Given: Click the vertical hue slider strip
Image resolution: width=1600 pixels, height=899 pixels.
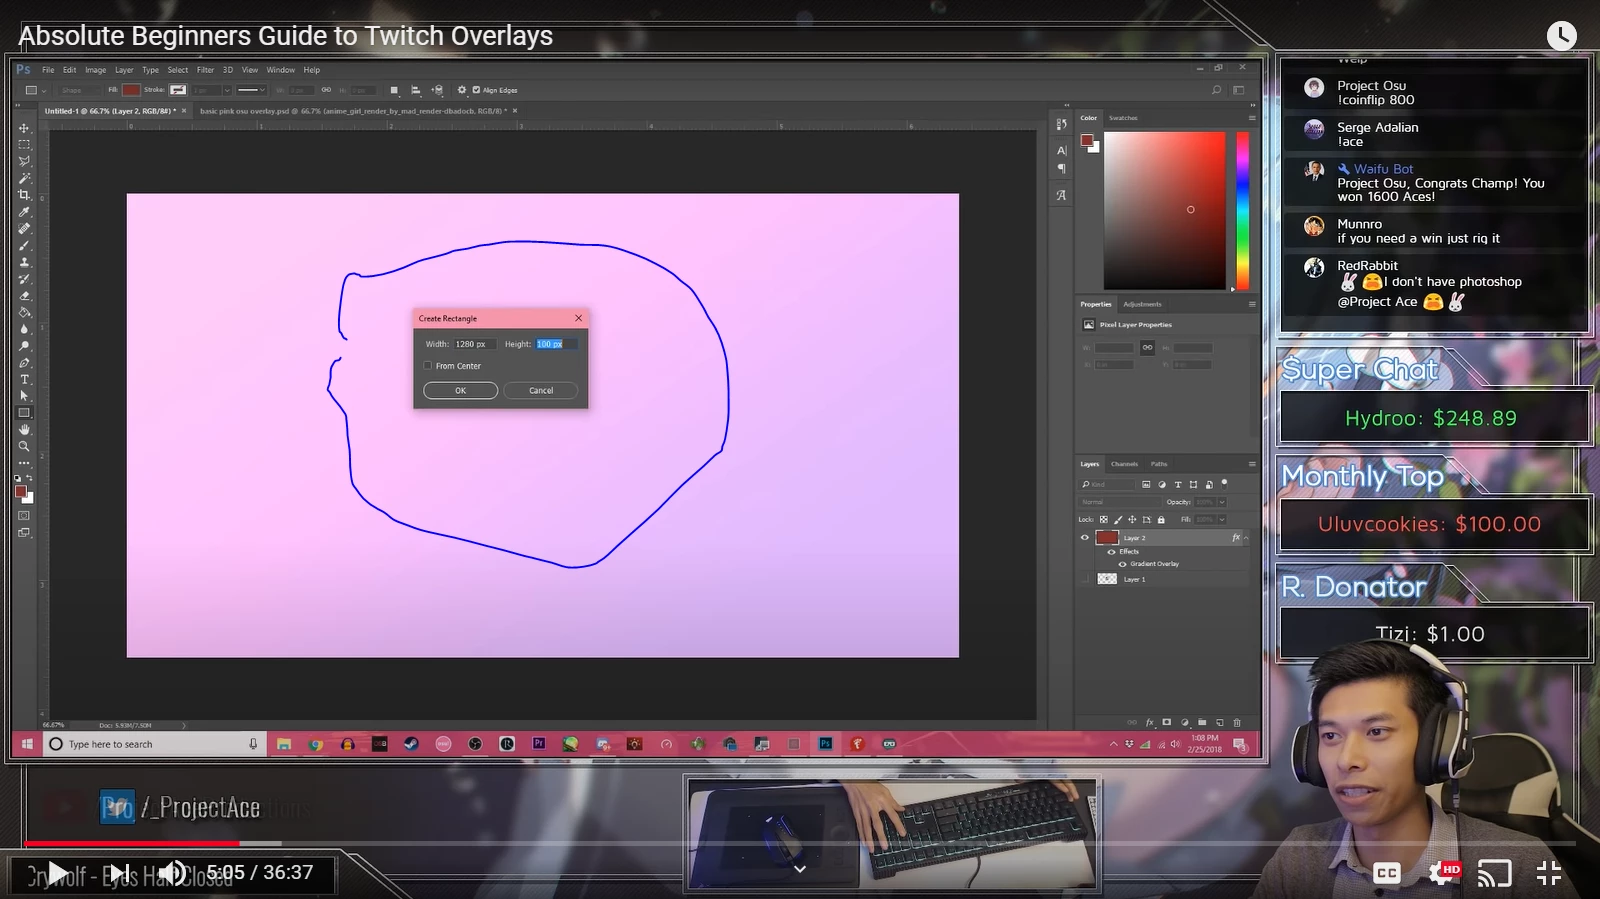Looking at the screenshot, I should pyautogui.click(x=1242, y=211).
